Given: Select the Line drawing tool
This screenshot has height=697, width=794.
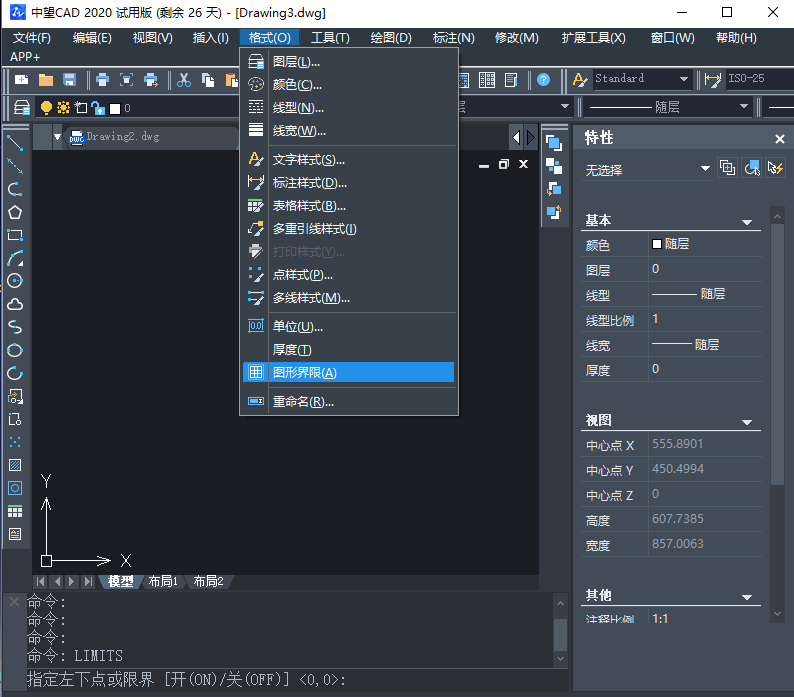Looking at the screenshot, I should (15, 143).
